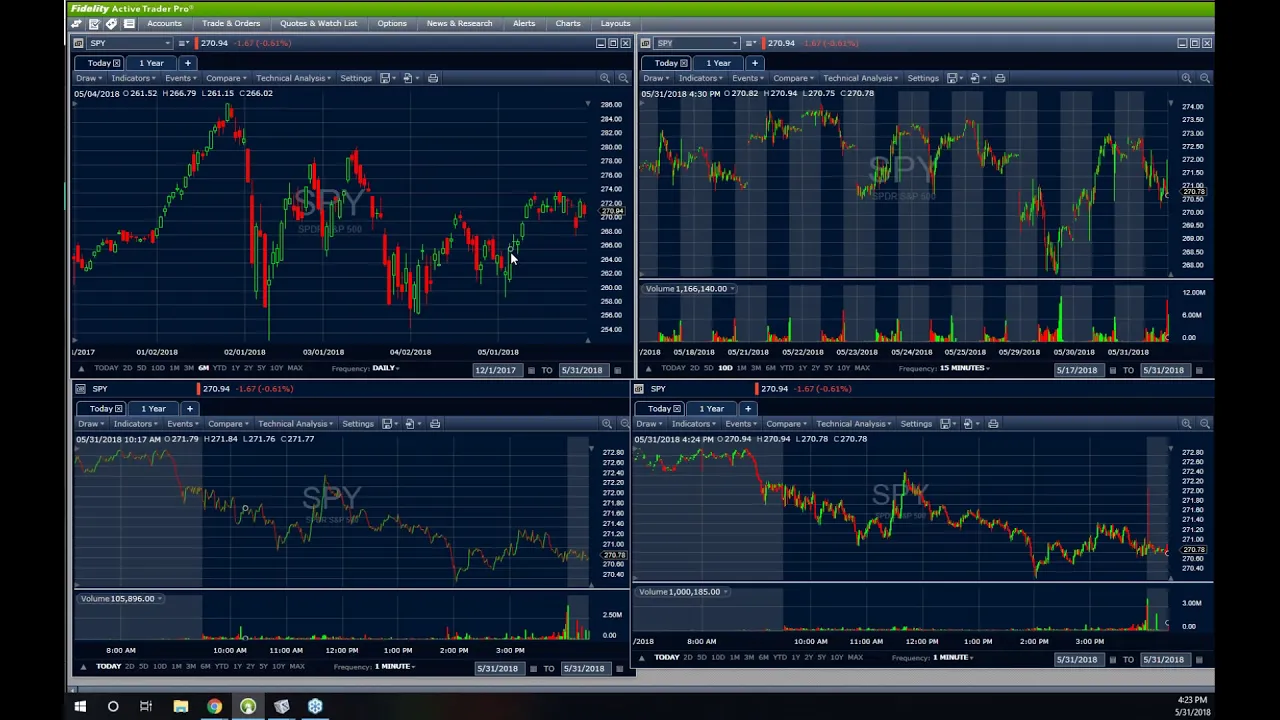Open the Trade & Orders menu
1280x720 pixels.
coord(230,23)
